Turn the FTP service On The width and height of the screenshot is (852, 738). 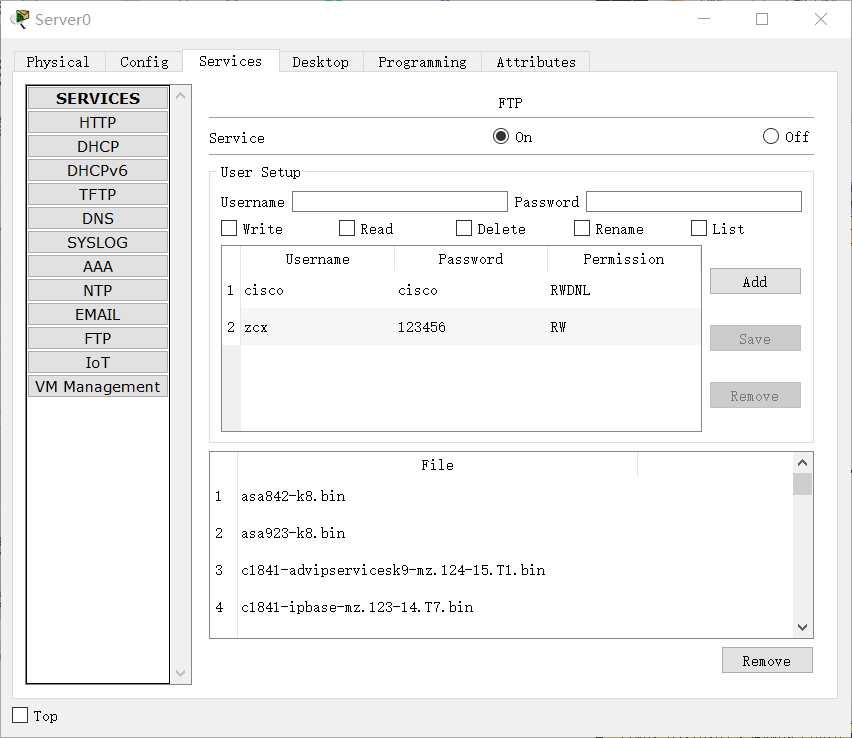500,136
